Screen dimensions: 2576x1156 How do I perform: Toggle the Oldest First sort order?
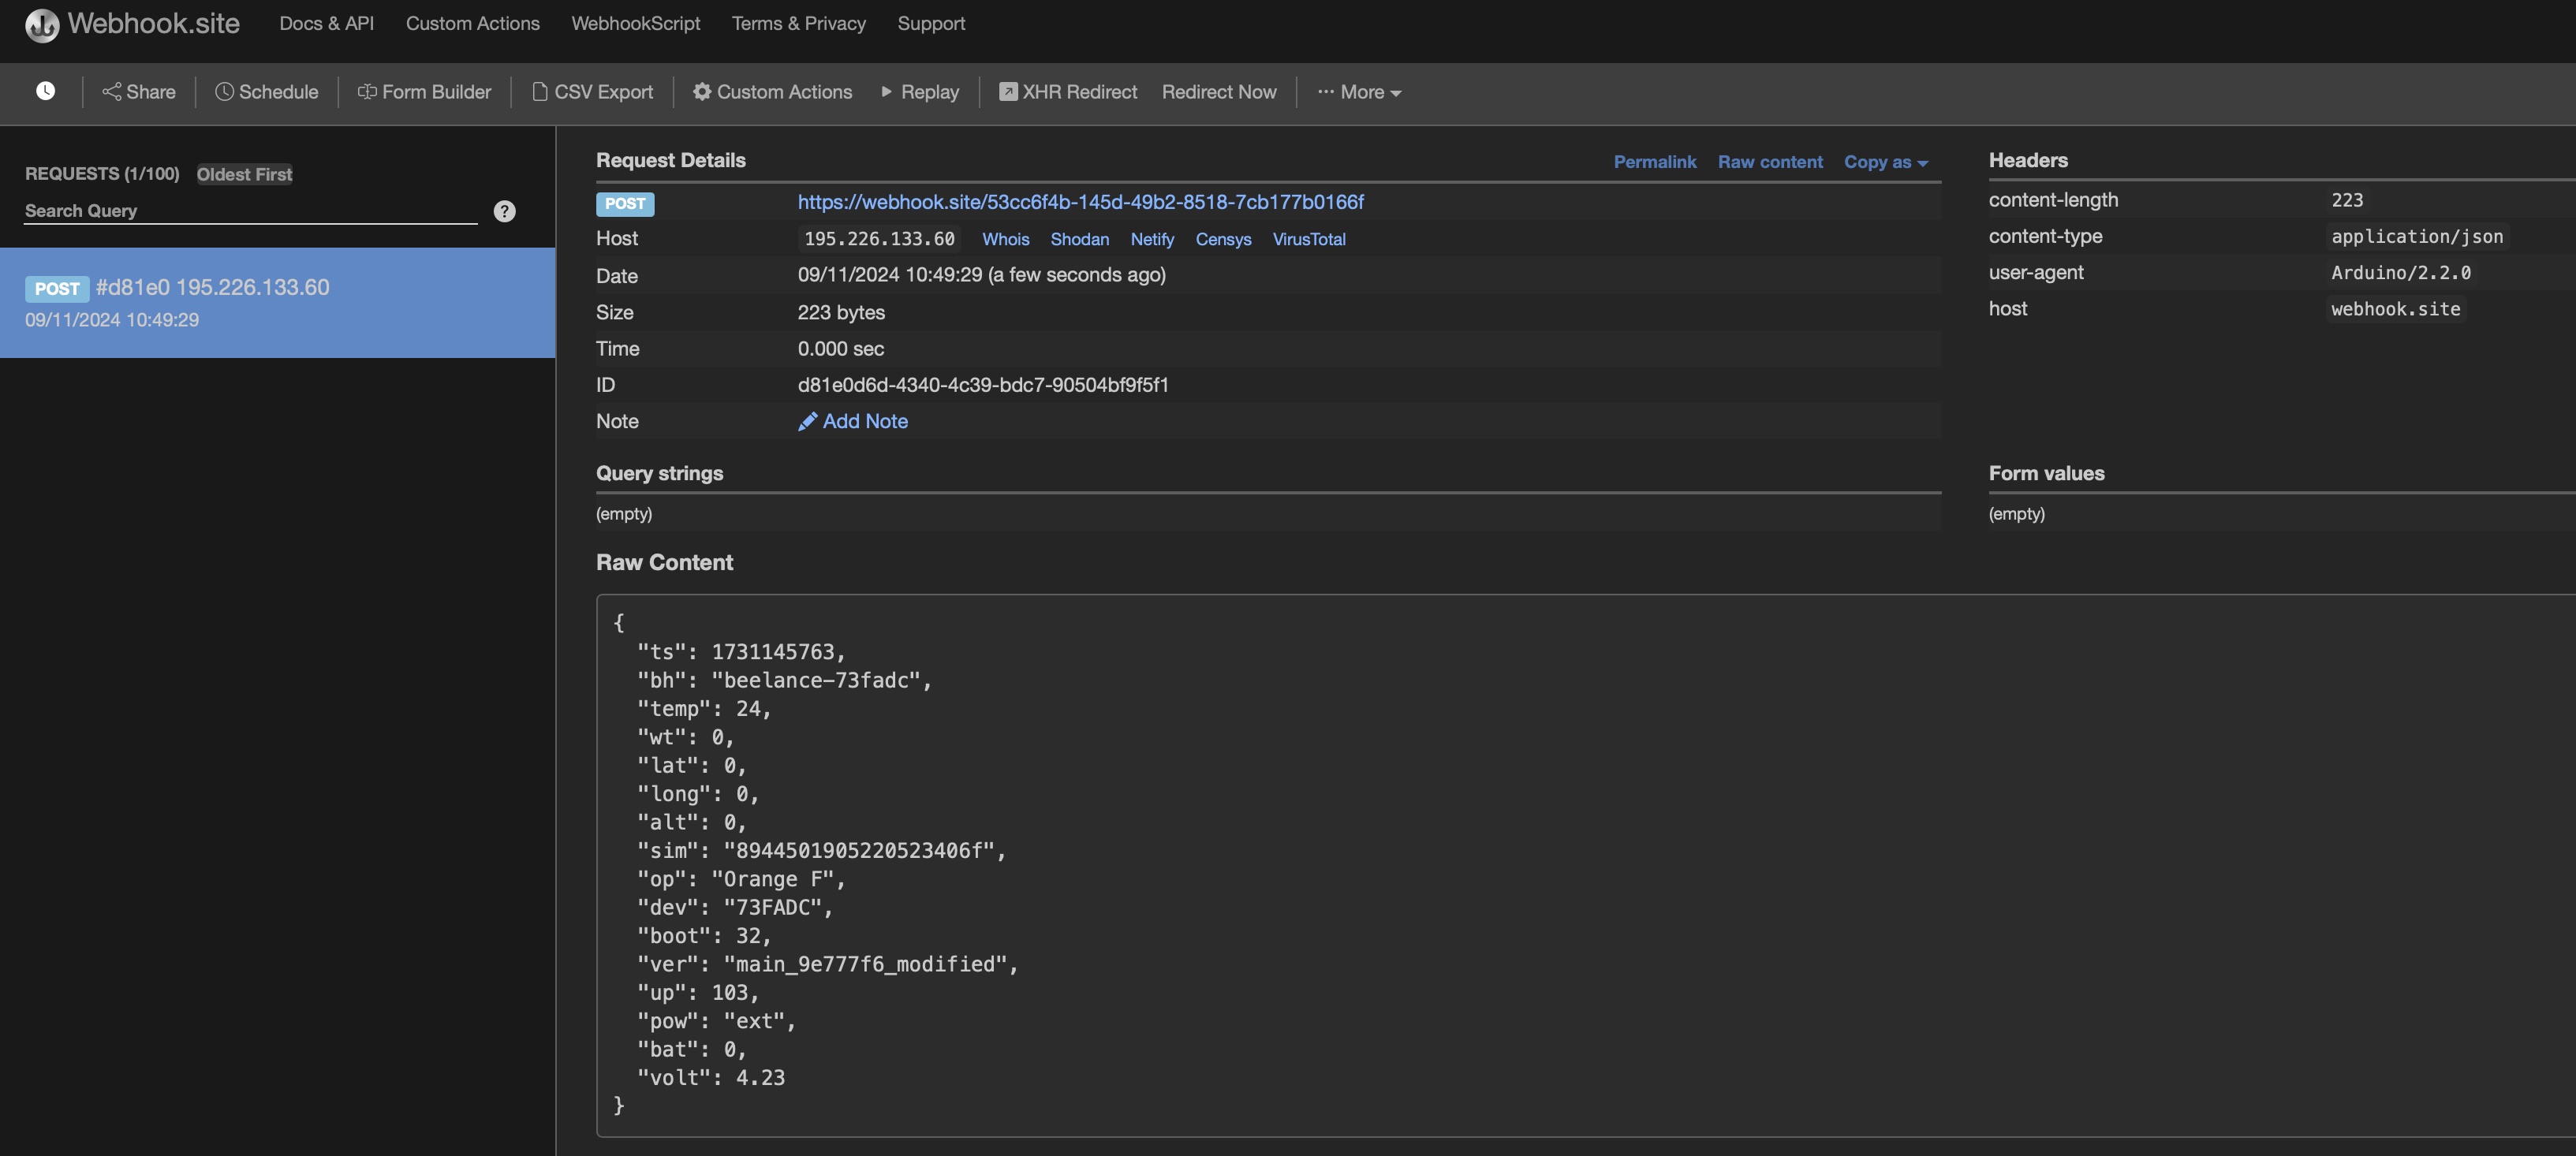pyautogui.click(x=244, y=174)
